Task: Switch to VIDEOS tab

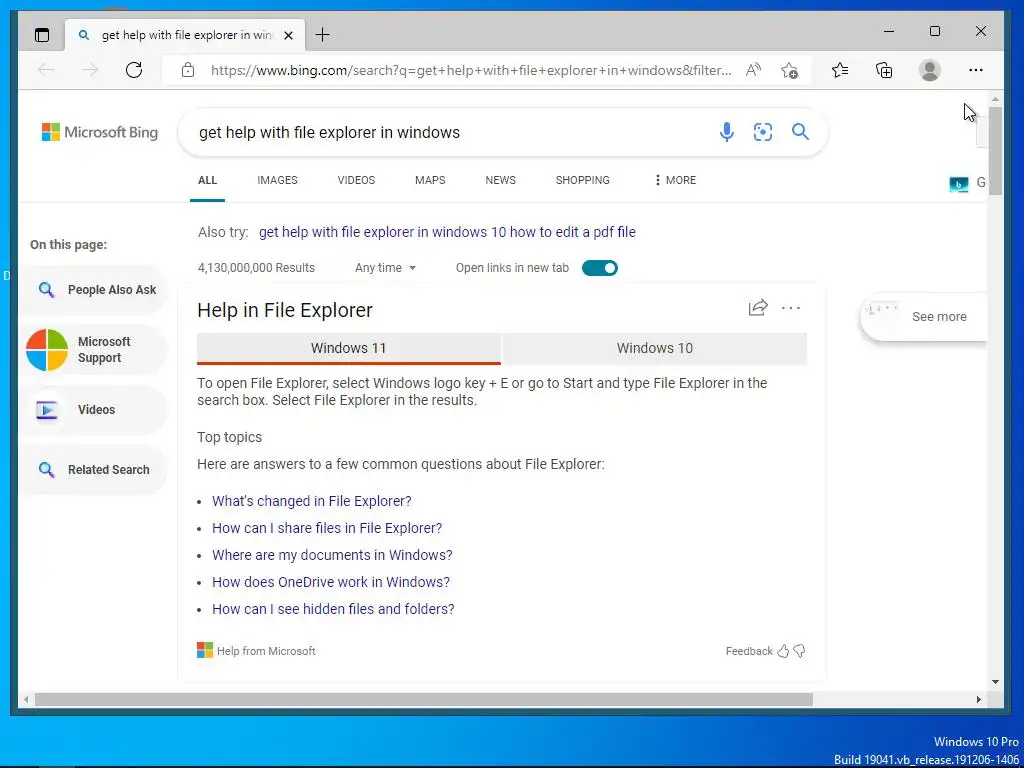Action: pyautogui.click(x=356, y=180)
